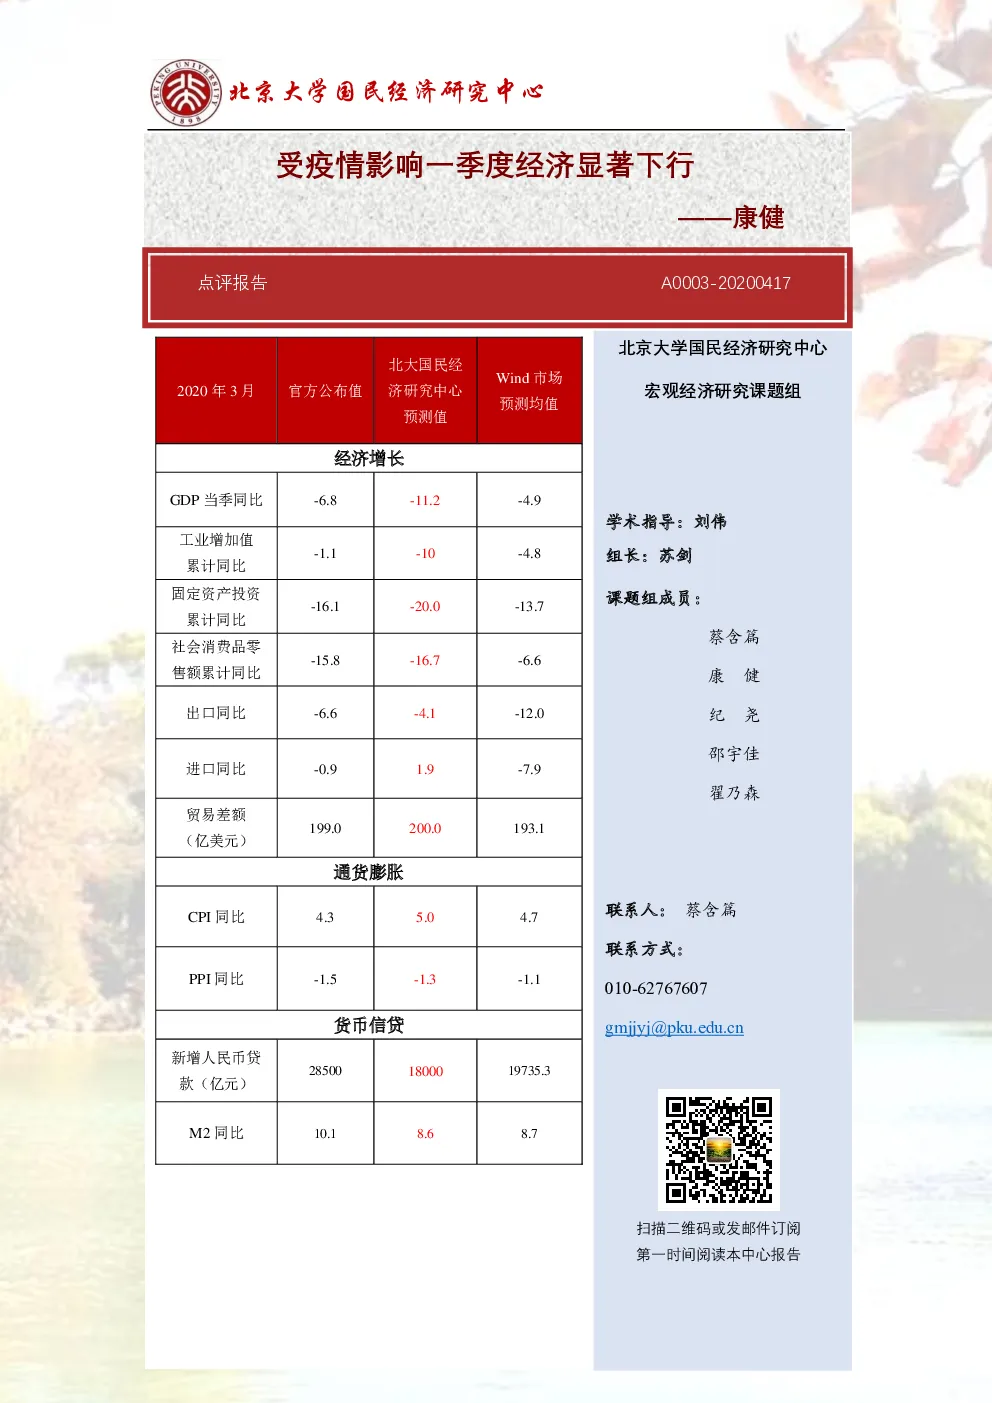Select the trade Wind forecast 193.1

[x=529, y=828]
